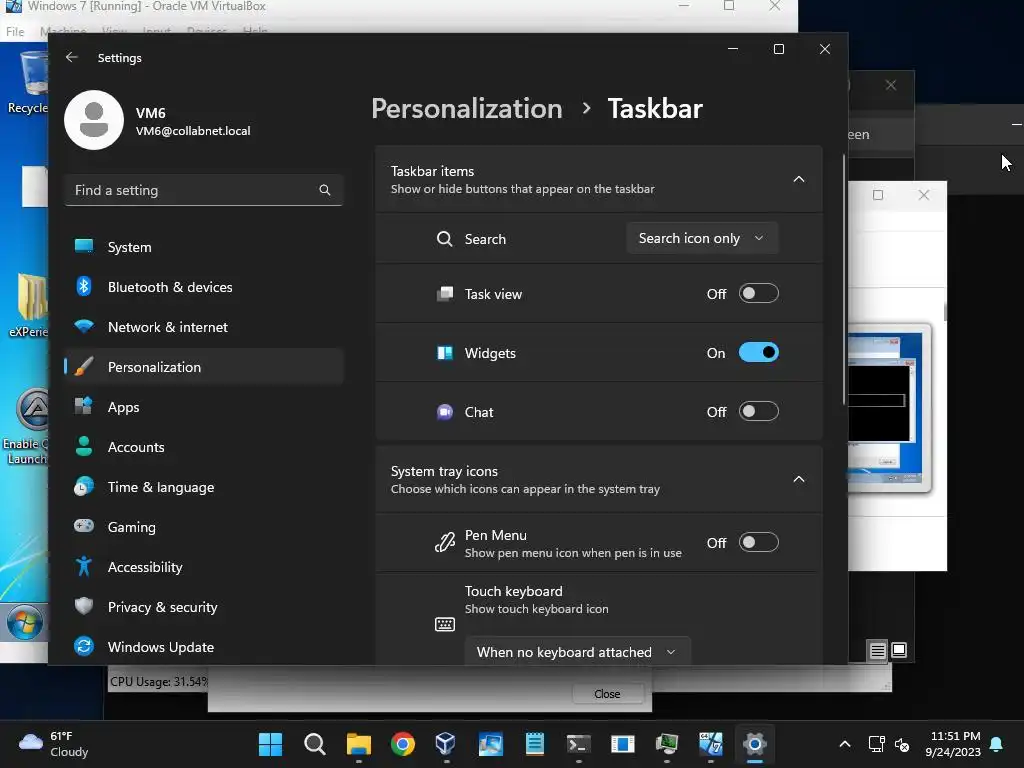Click the Bluetooth icon in sidebar

coord(84,286)
